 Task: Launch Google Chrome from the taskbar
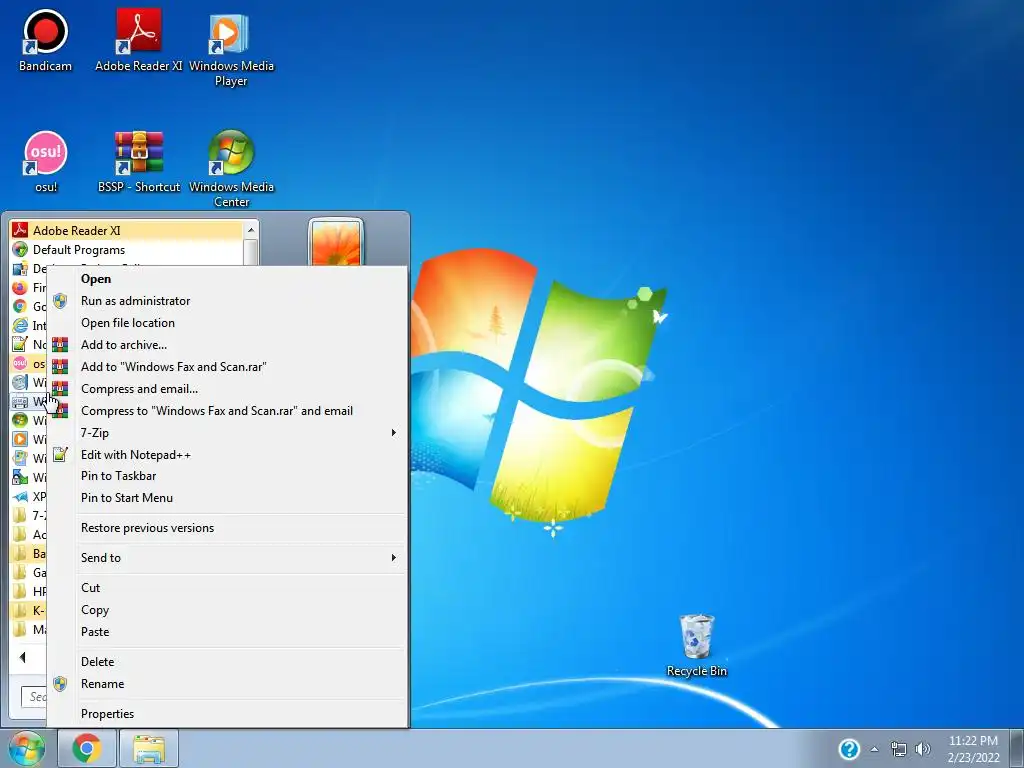click(87, 748)
